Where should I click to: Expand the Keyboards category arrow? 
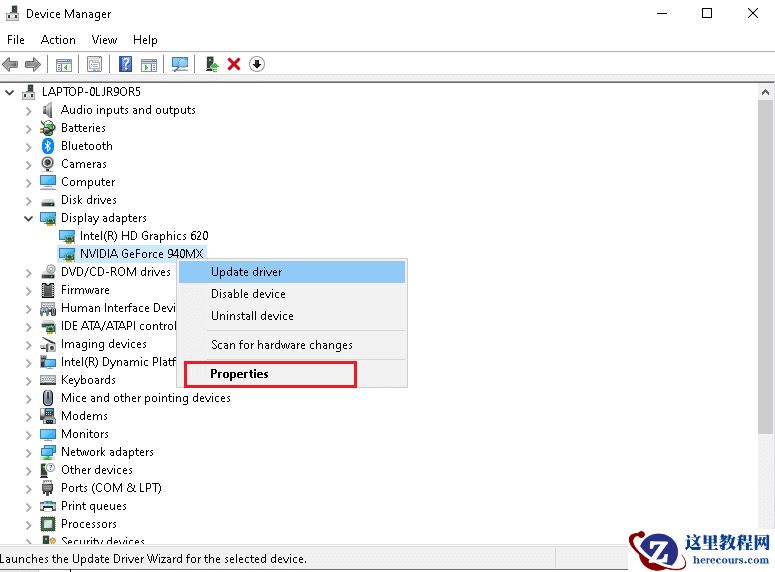coord(29,381)
